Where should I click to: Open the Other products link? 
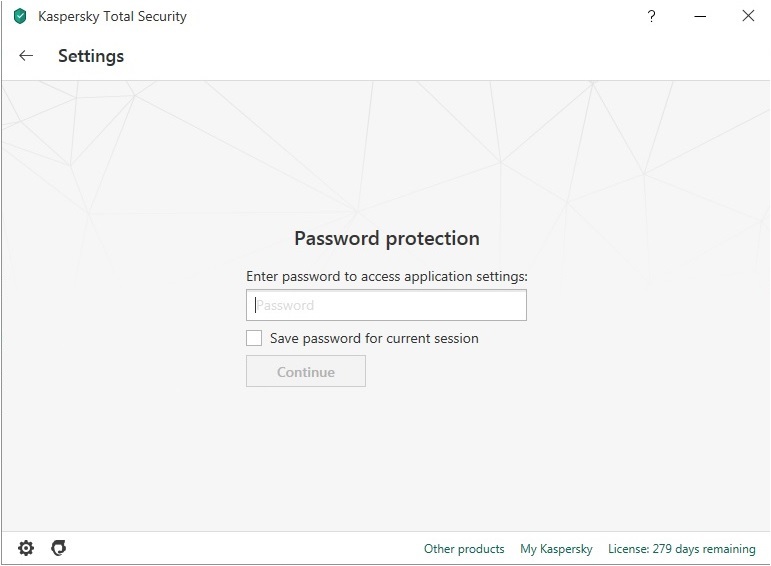[464, 549]
